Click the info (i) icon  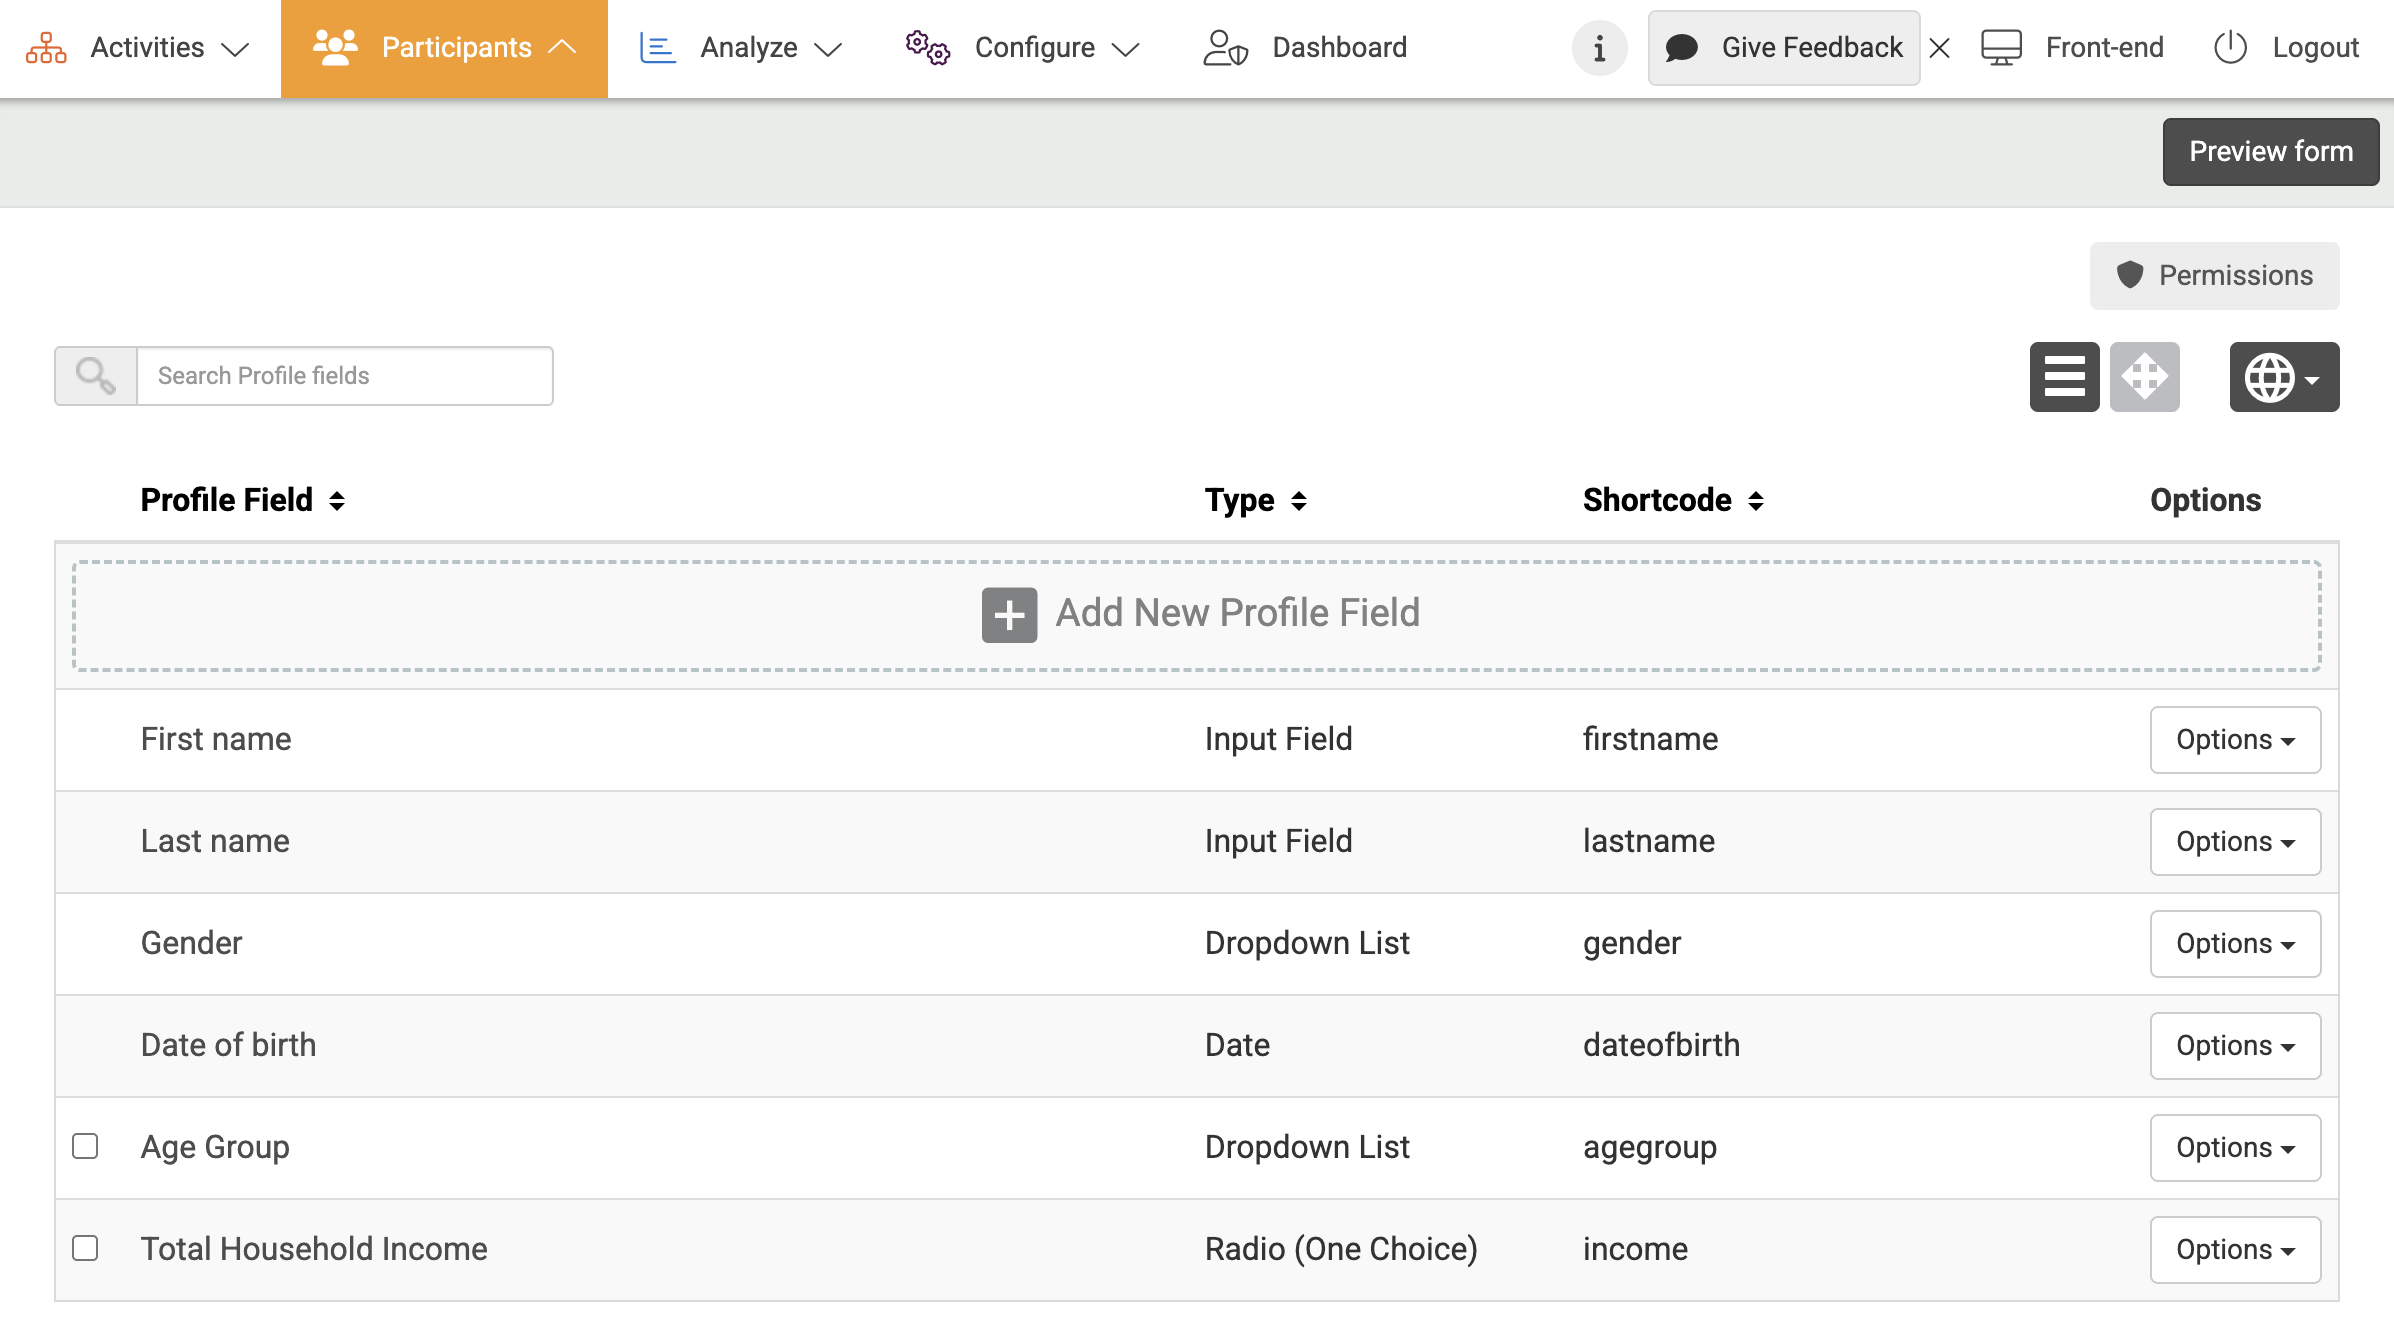[1599, 48]
